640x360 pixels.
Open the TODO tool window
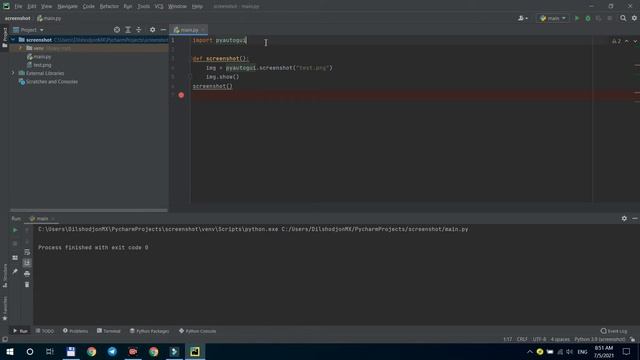[45, 331]
